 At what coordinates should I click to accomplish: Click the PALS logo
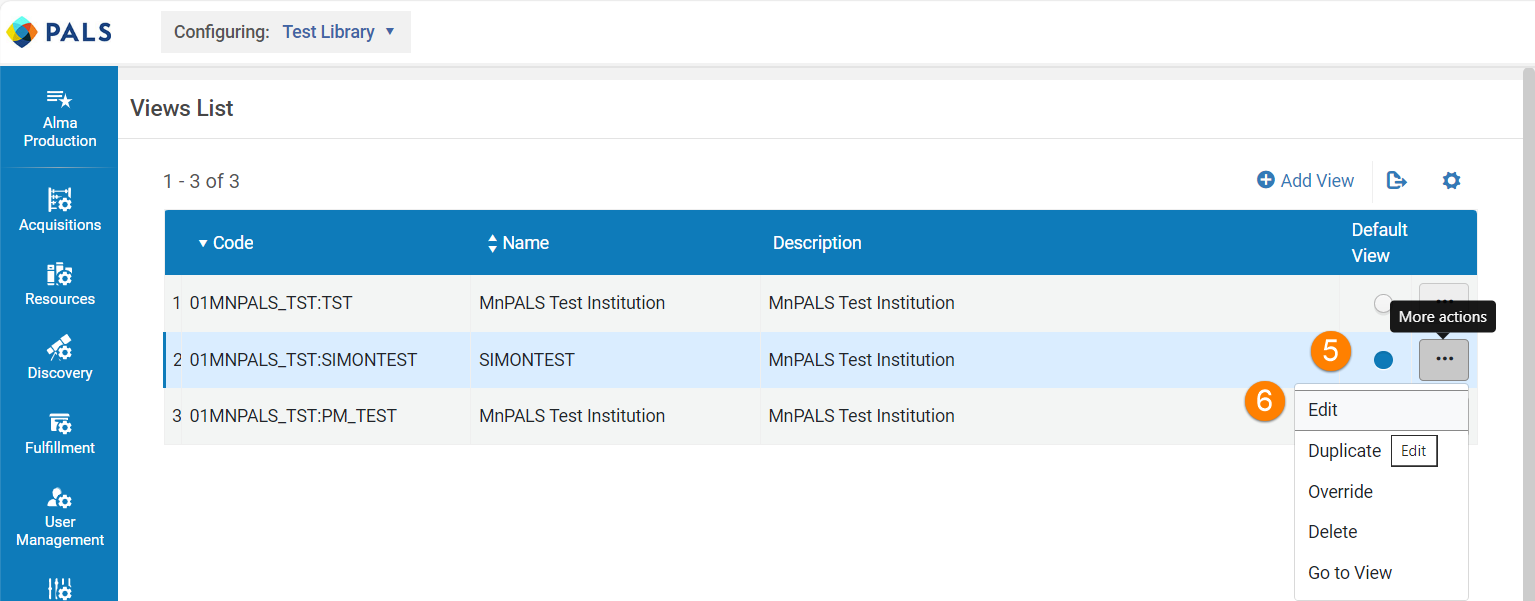pyautogui.click(x=58, y=32)
